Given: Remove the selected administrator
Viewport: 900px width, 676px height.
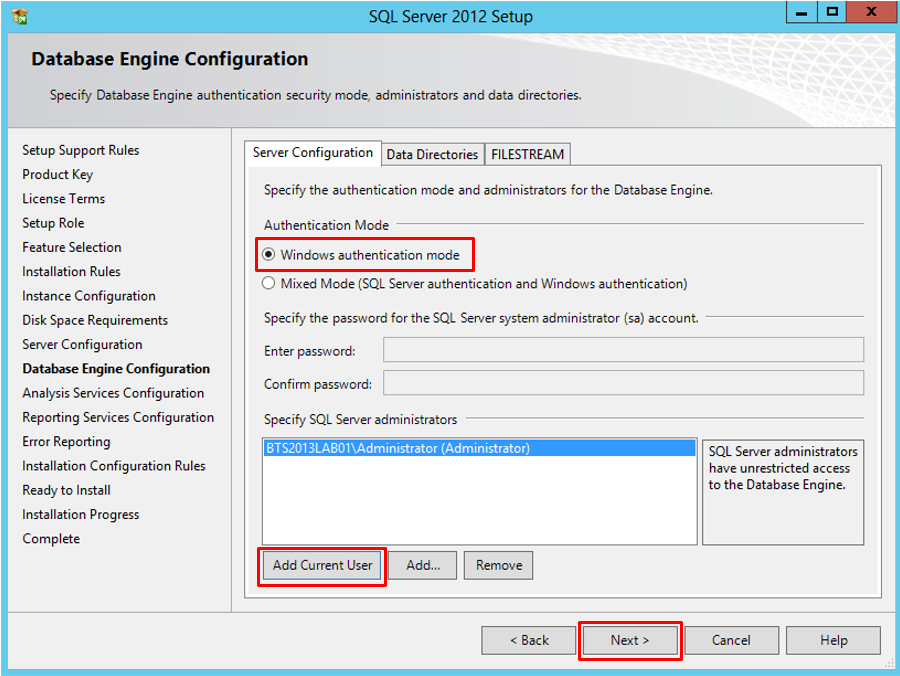Looking at the screenshot, I should (498, 565).
